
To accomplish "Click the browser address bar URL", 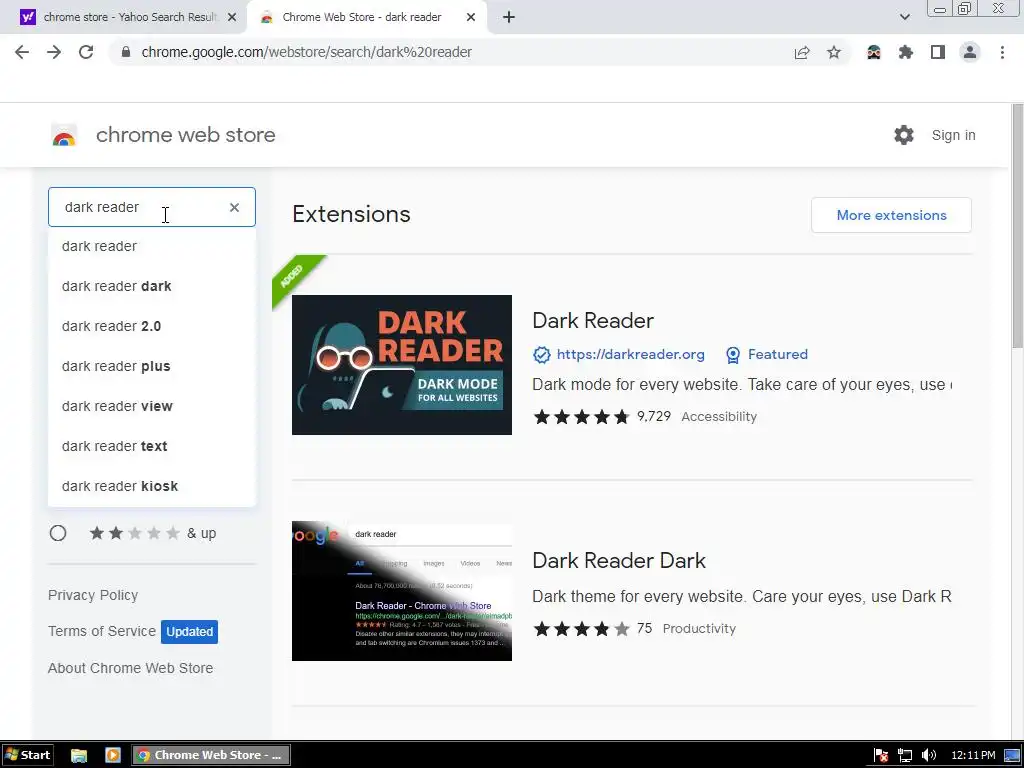I will pos(306,52).
